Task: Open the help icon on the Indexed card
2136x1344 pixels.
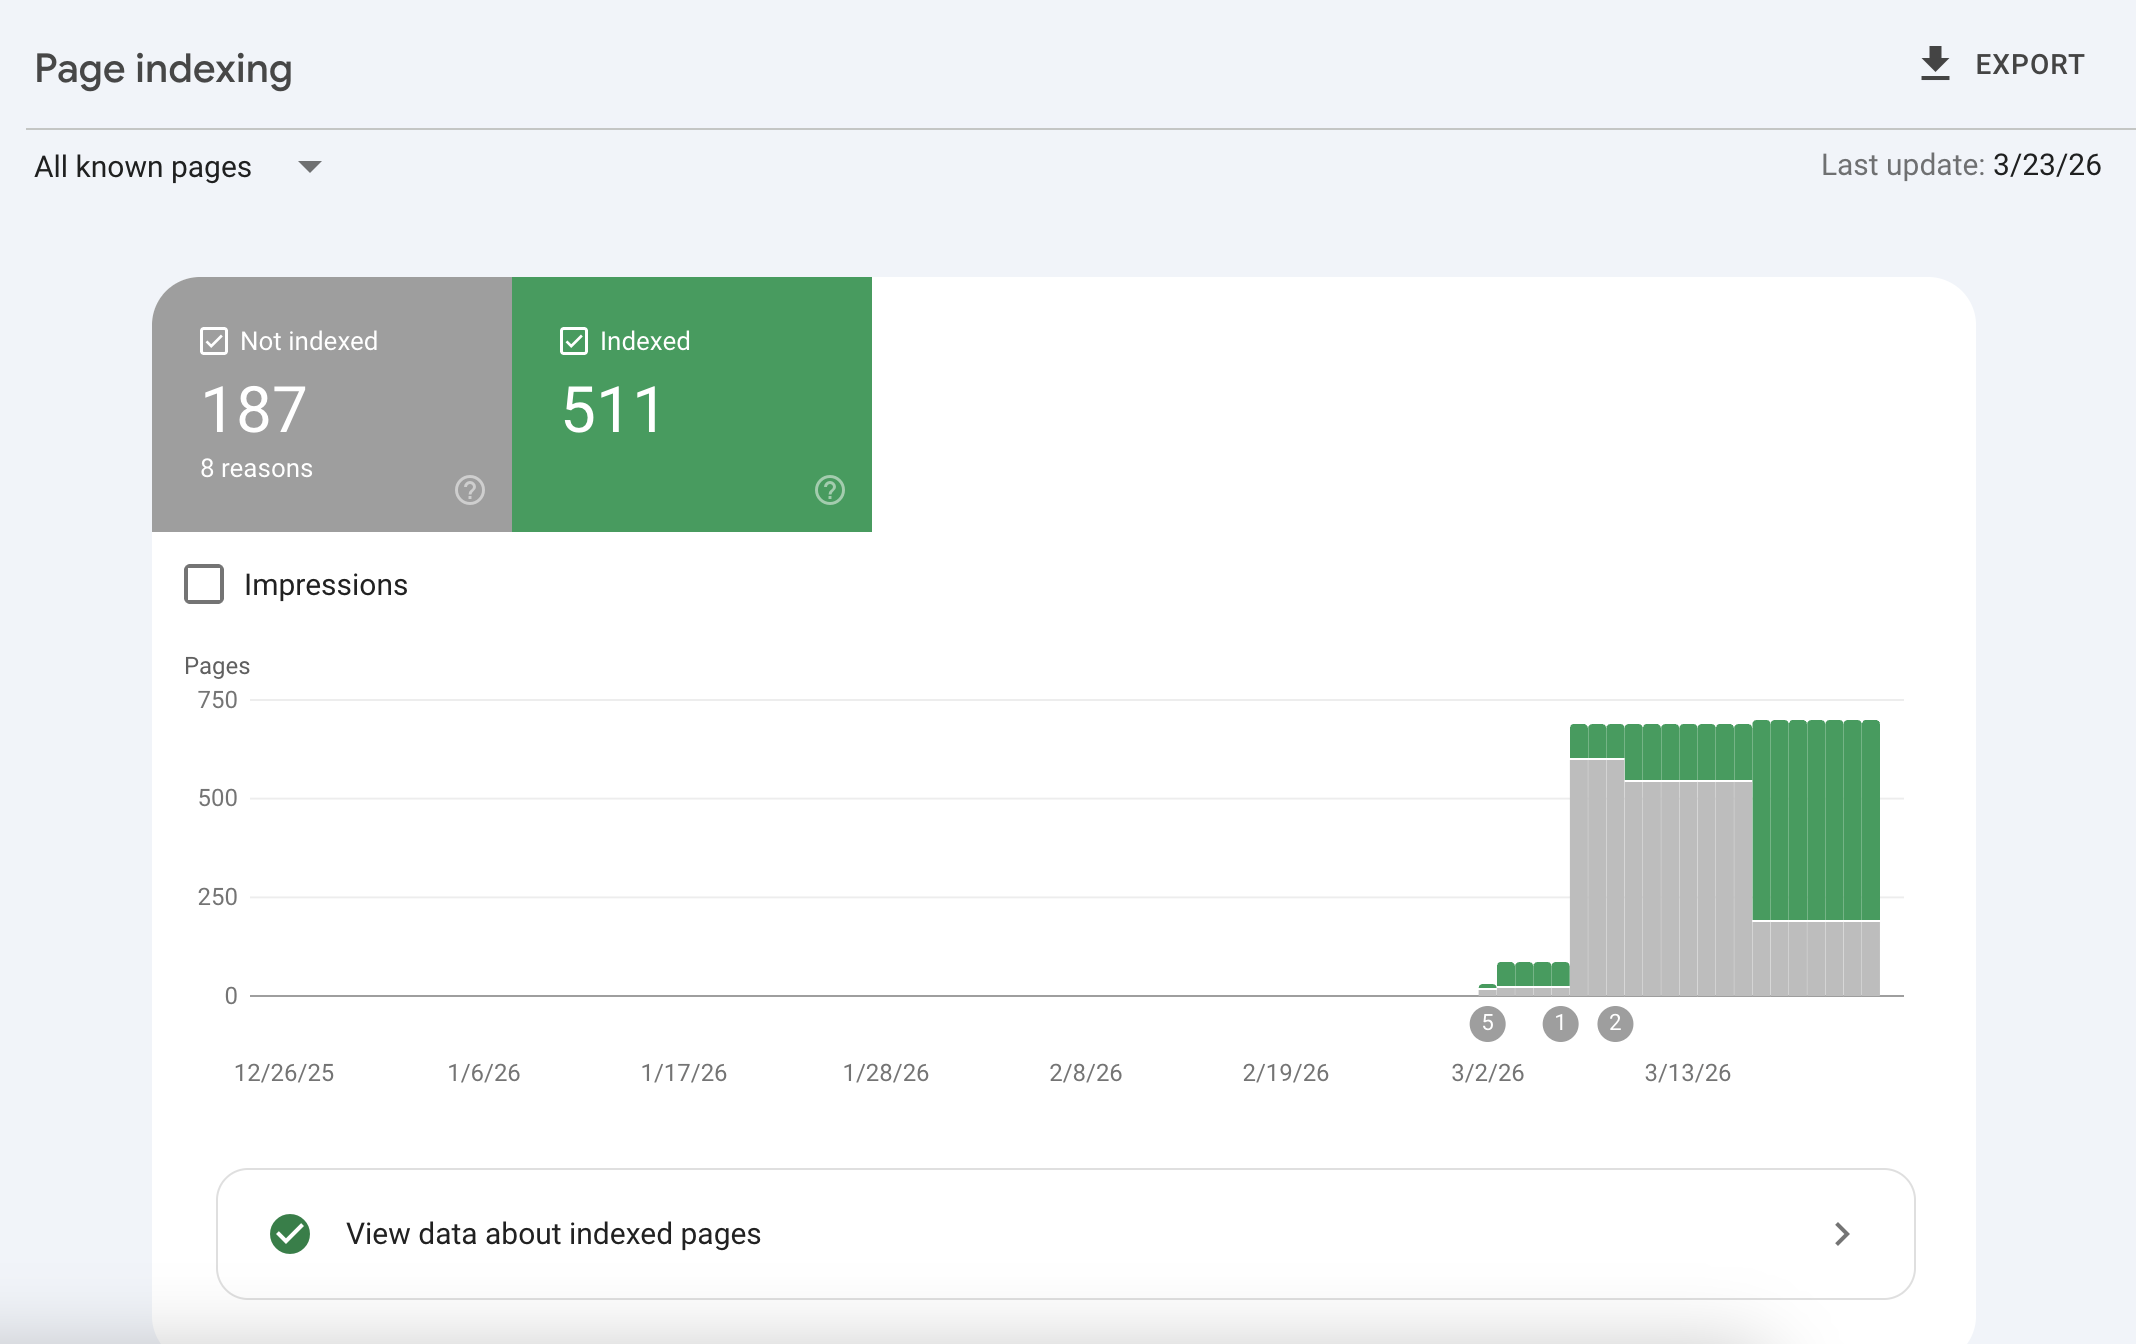Action: pos(829,490)
